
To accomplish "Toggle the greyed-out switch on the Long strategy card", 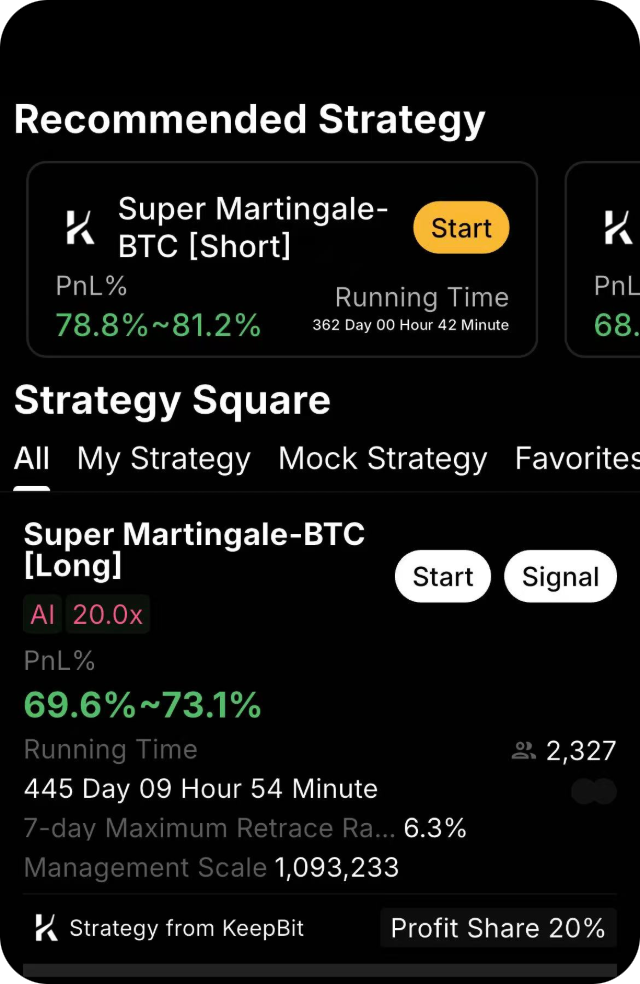I will [595, 790].
